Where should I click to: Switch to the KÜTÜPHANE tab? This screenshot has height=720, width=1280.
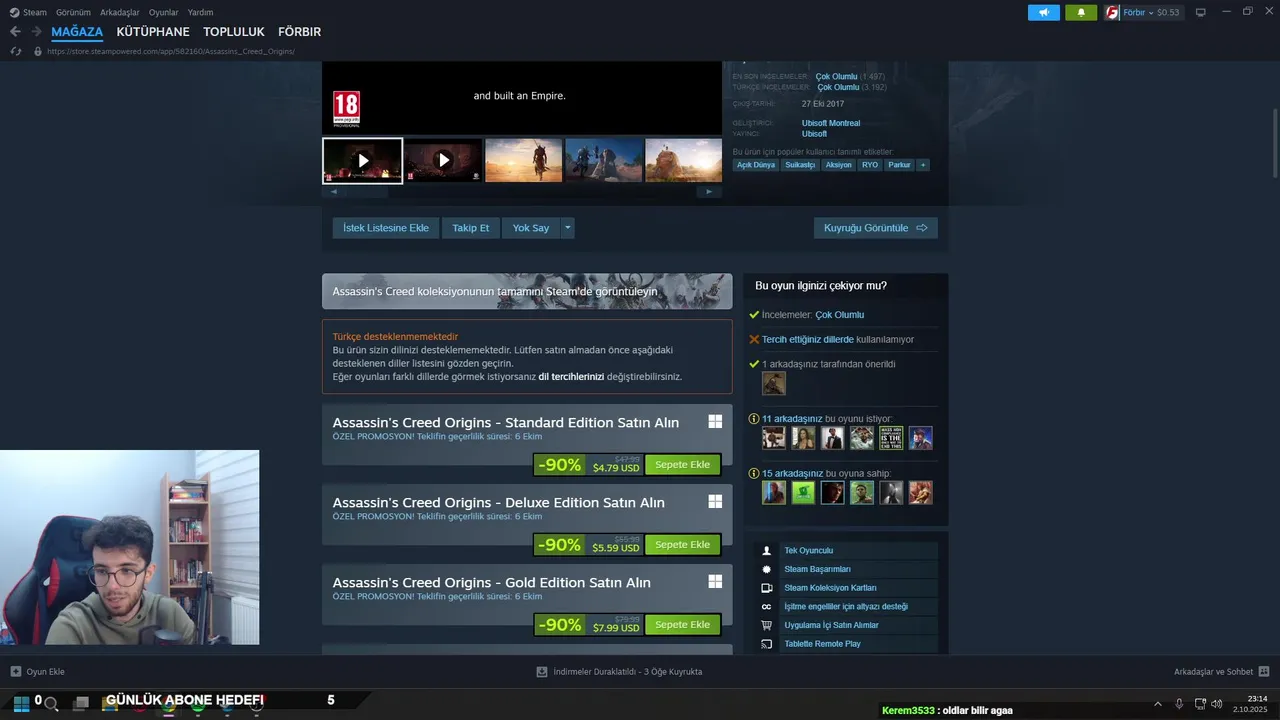click(x=153, y=32)
